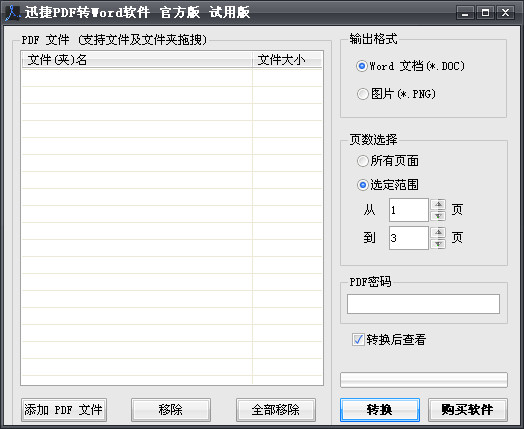Screen dimensions: 524x429
Task: Maximize the application window
Action: pyautogui.click(x=485, y=13)
